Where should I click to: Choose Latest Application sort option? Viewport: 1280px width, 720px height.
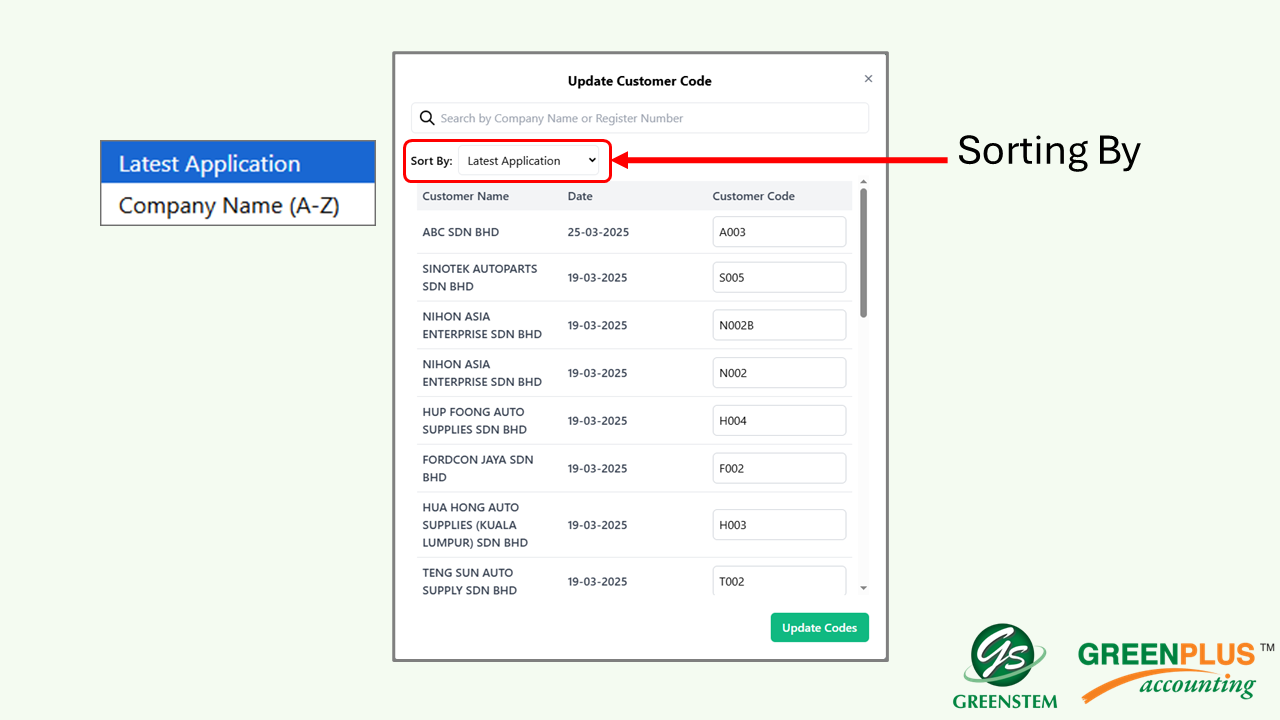coord(238,164)
